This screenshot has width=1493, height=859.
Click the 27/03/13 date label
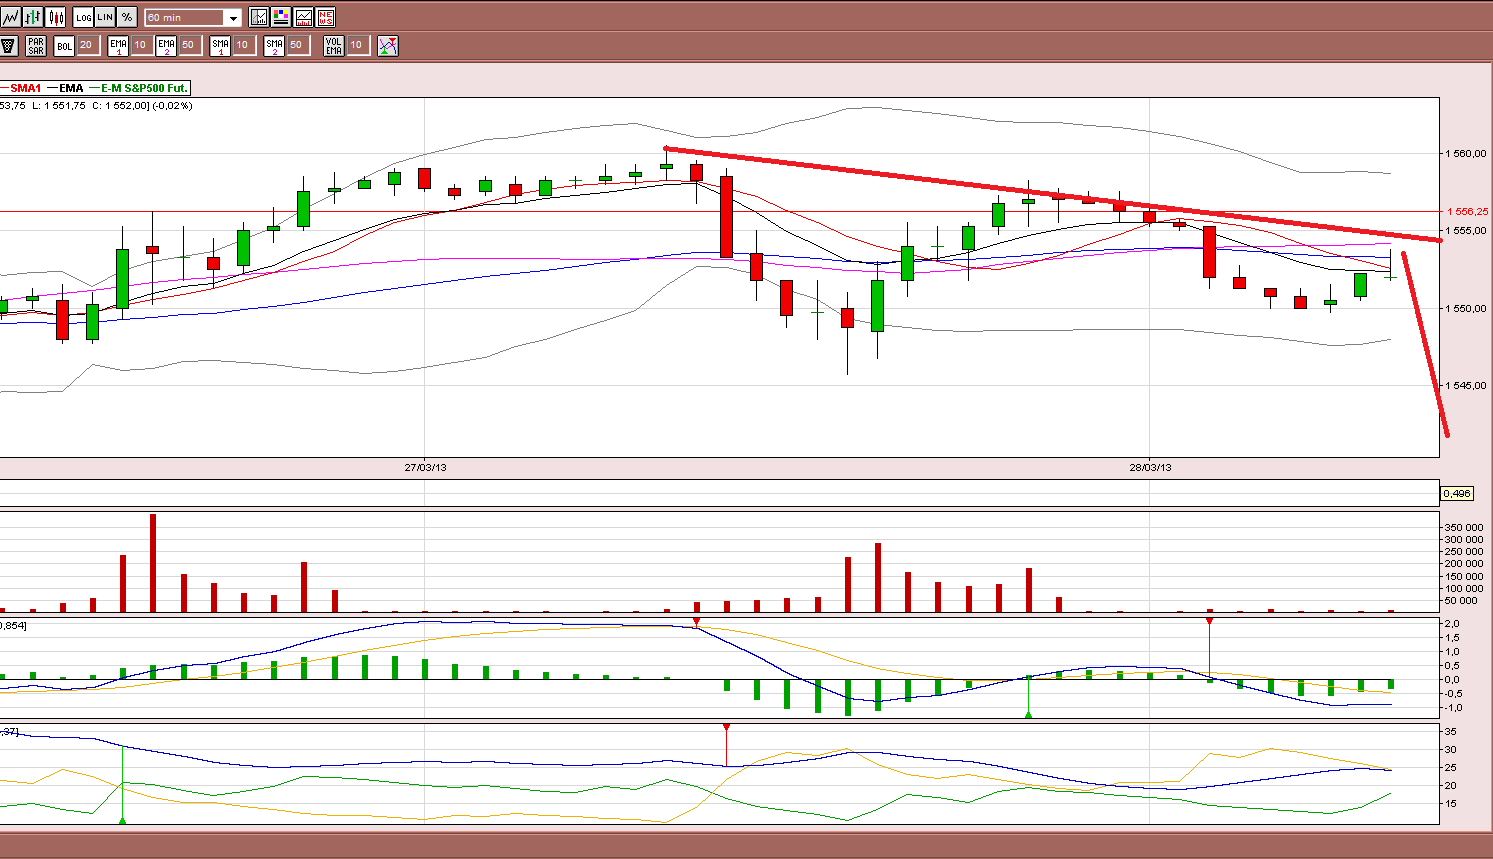(425, 467)
